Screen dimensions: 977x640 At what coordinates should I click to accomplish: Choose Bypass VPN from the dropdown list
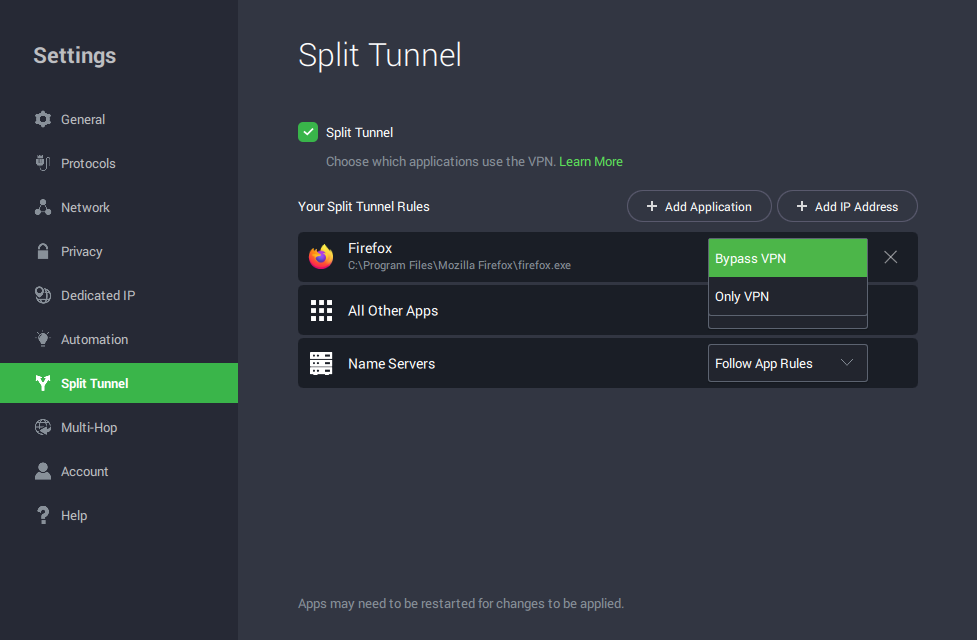click(787, 258)
